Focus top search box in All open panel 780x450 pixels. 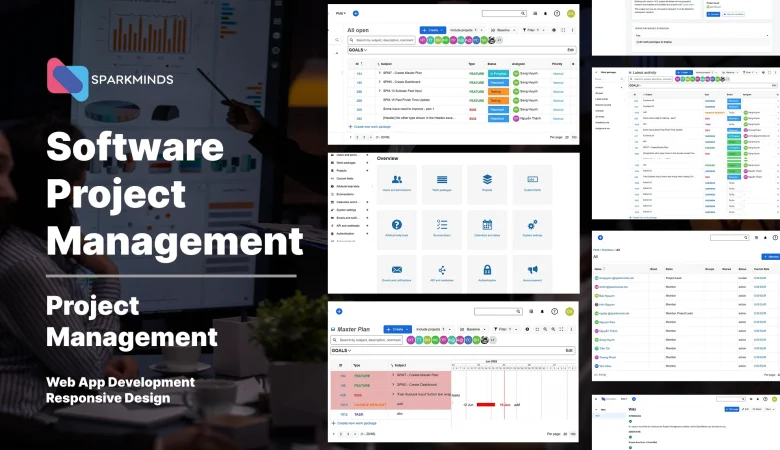(x=504, y=13)
